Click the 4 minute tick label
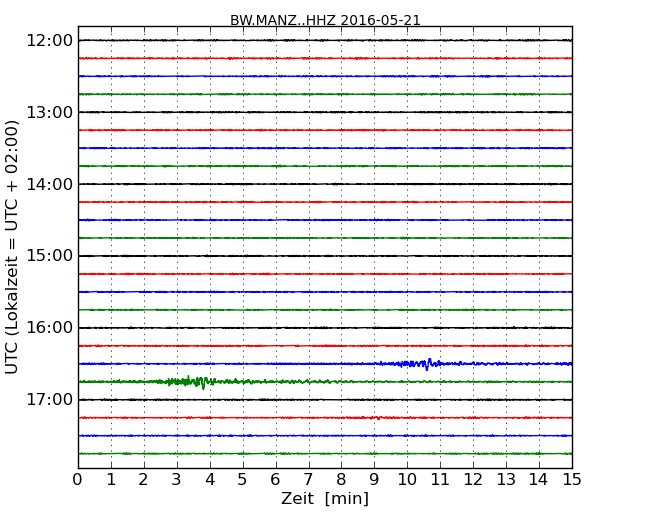The width and height of the screenshot is (650, 520). pos(210,480)
